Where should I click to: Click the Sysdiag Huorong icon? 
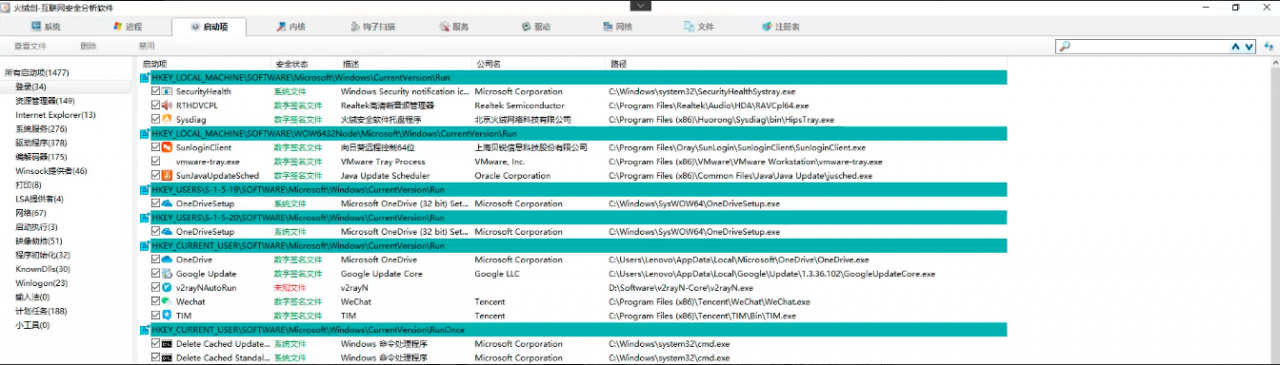[167, 119]
